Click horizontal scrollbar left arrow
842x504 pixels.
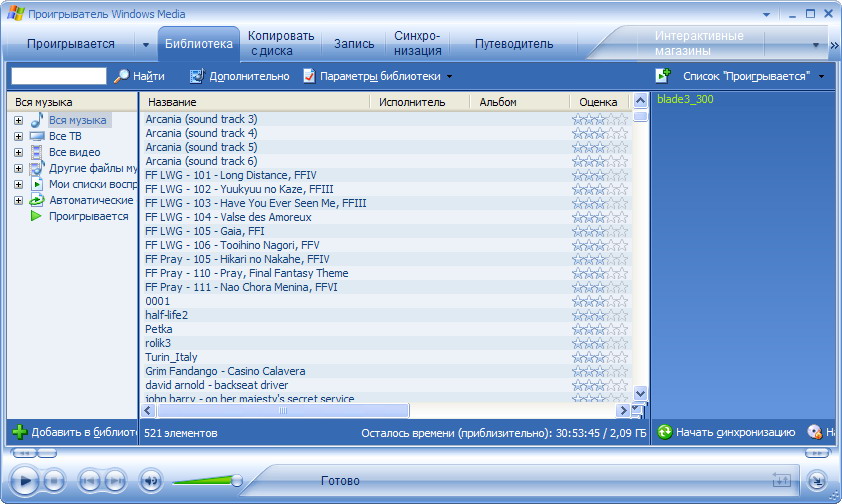(148, 411)
